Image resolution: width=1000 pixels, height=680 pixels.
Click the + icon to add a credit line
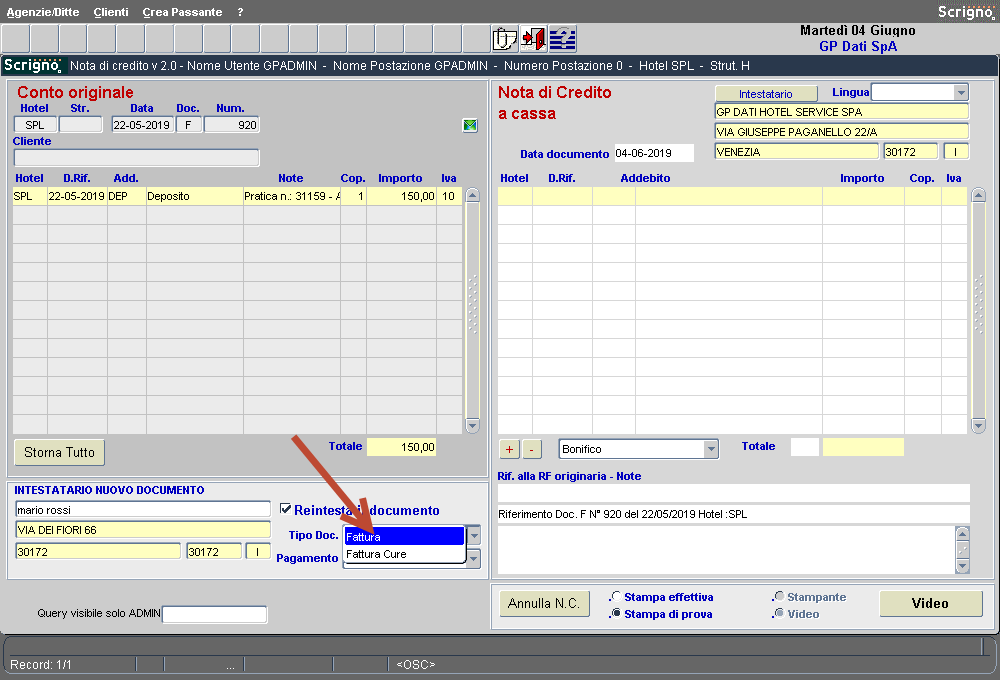(x=509, y=448)
